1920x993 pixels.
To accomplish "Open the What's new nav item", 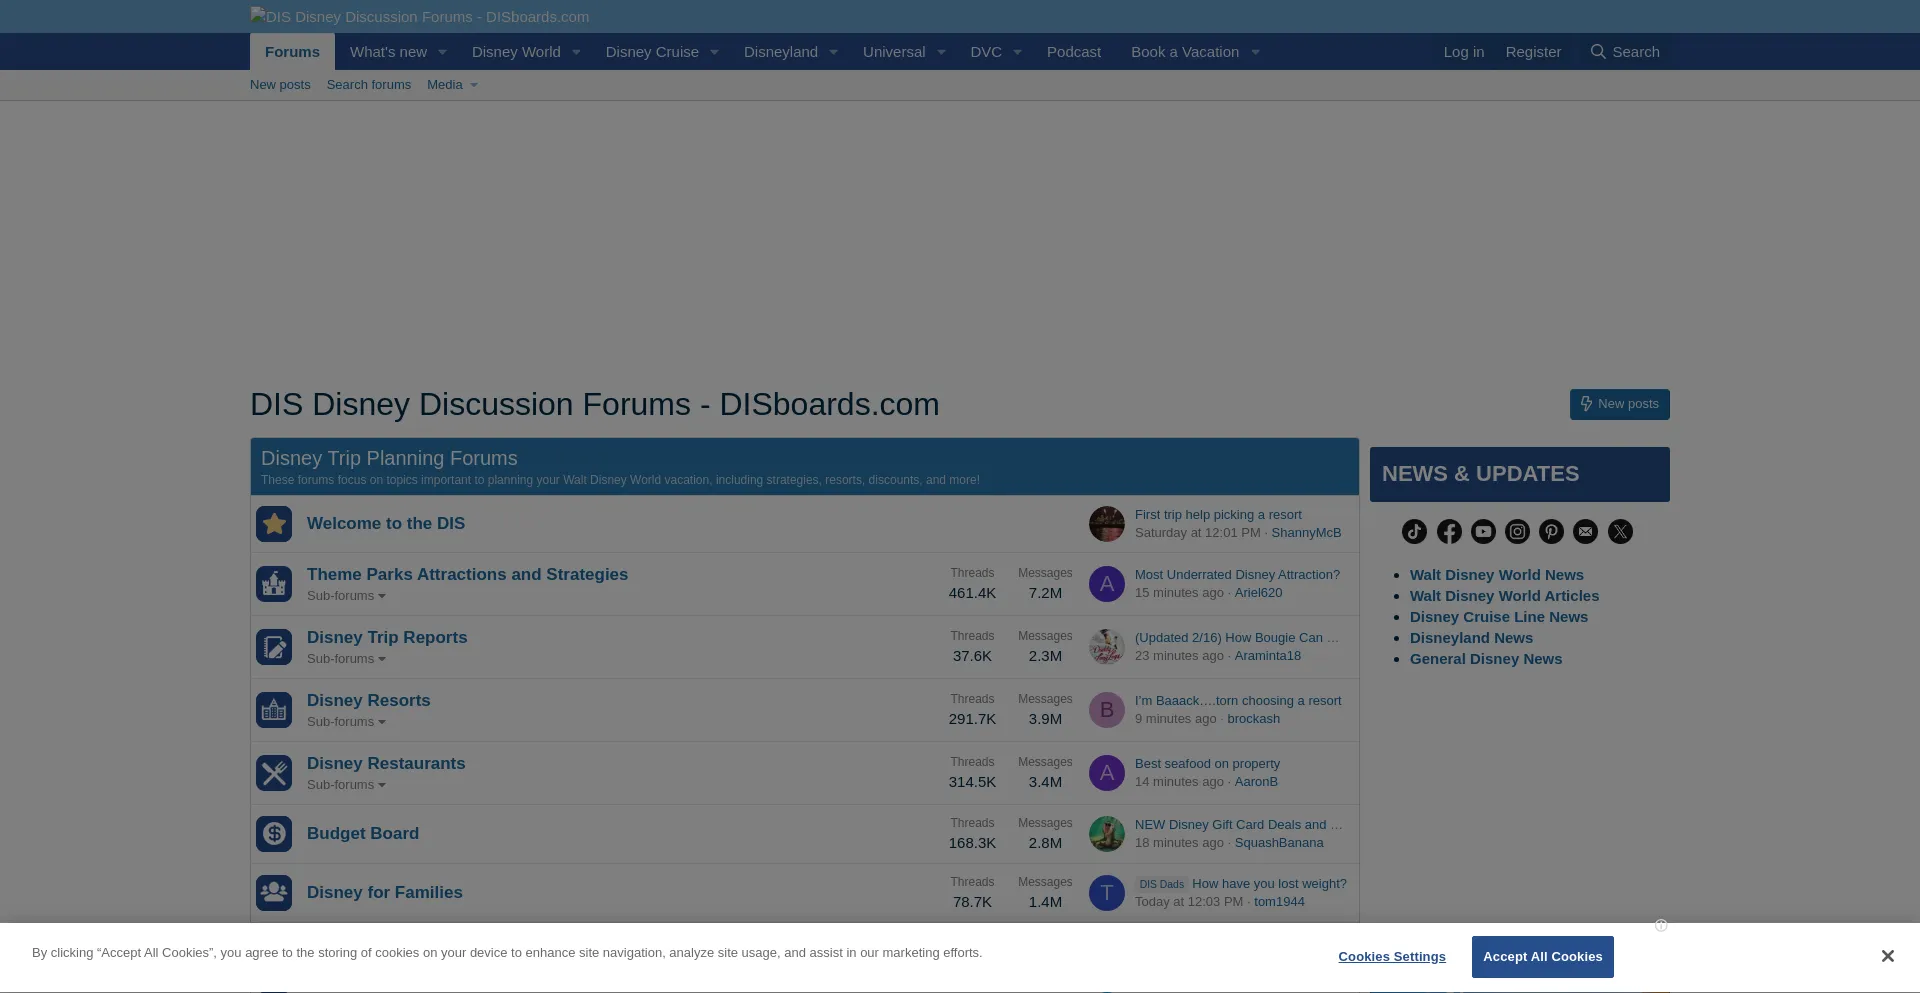I will [388, 52].
